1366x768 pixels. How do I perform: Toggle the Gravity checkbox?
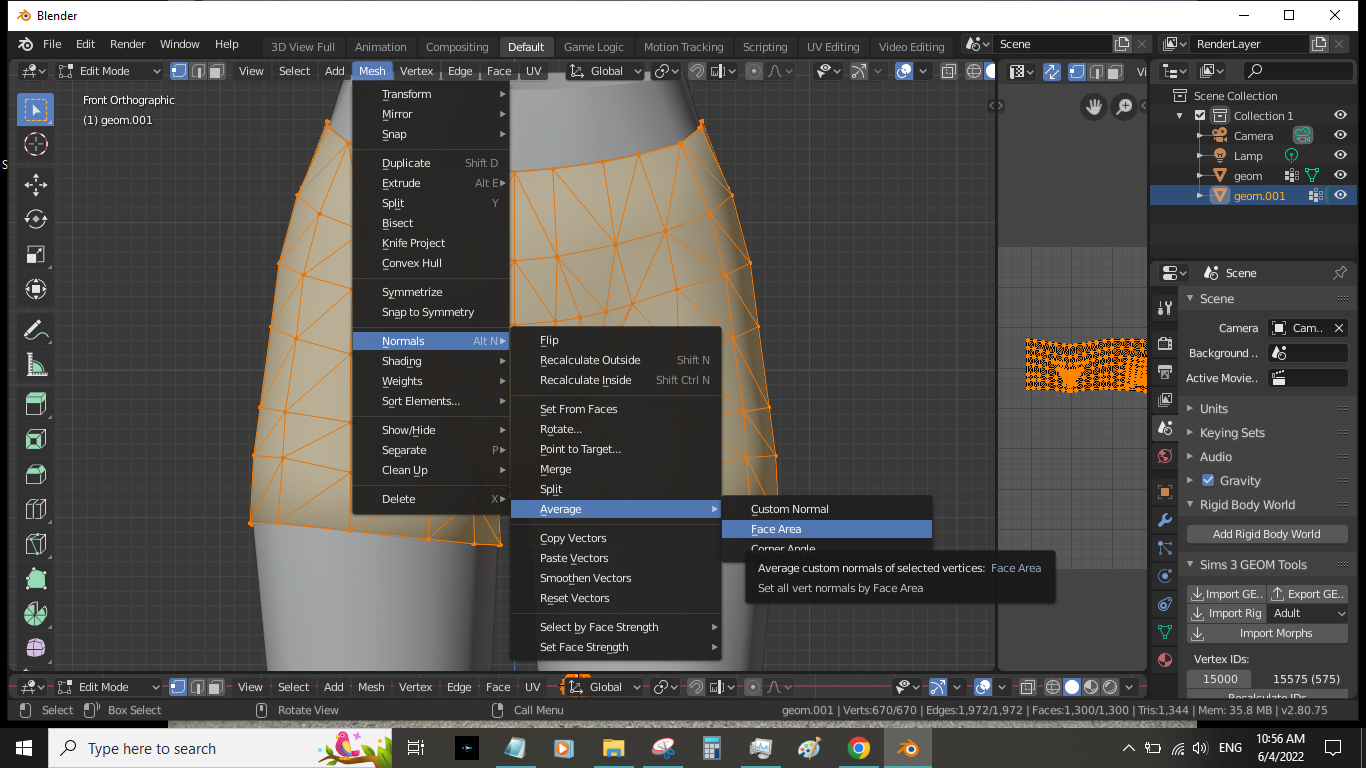tap(1208, 480)
